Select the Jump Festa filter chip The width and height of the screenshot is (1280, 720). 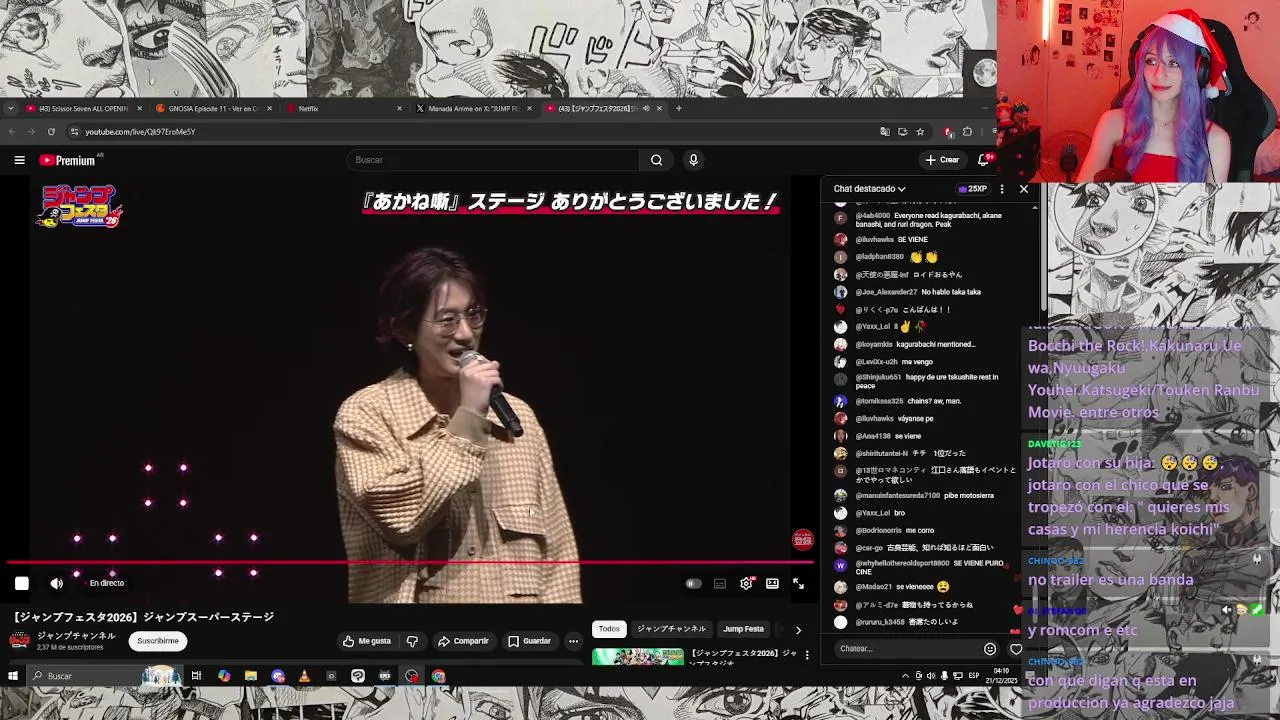tap(744, 629)
